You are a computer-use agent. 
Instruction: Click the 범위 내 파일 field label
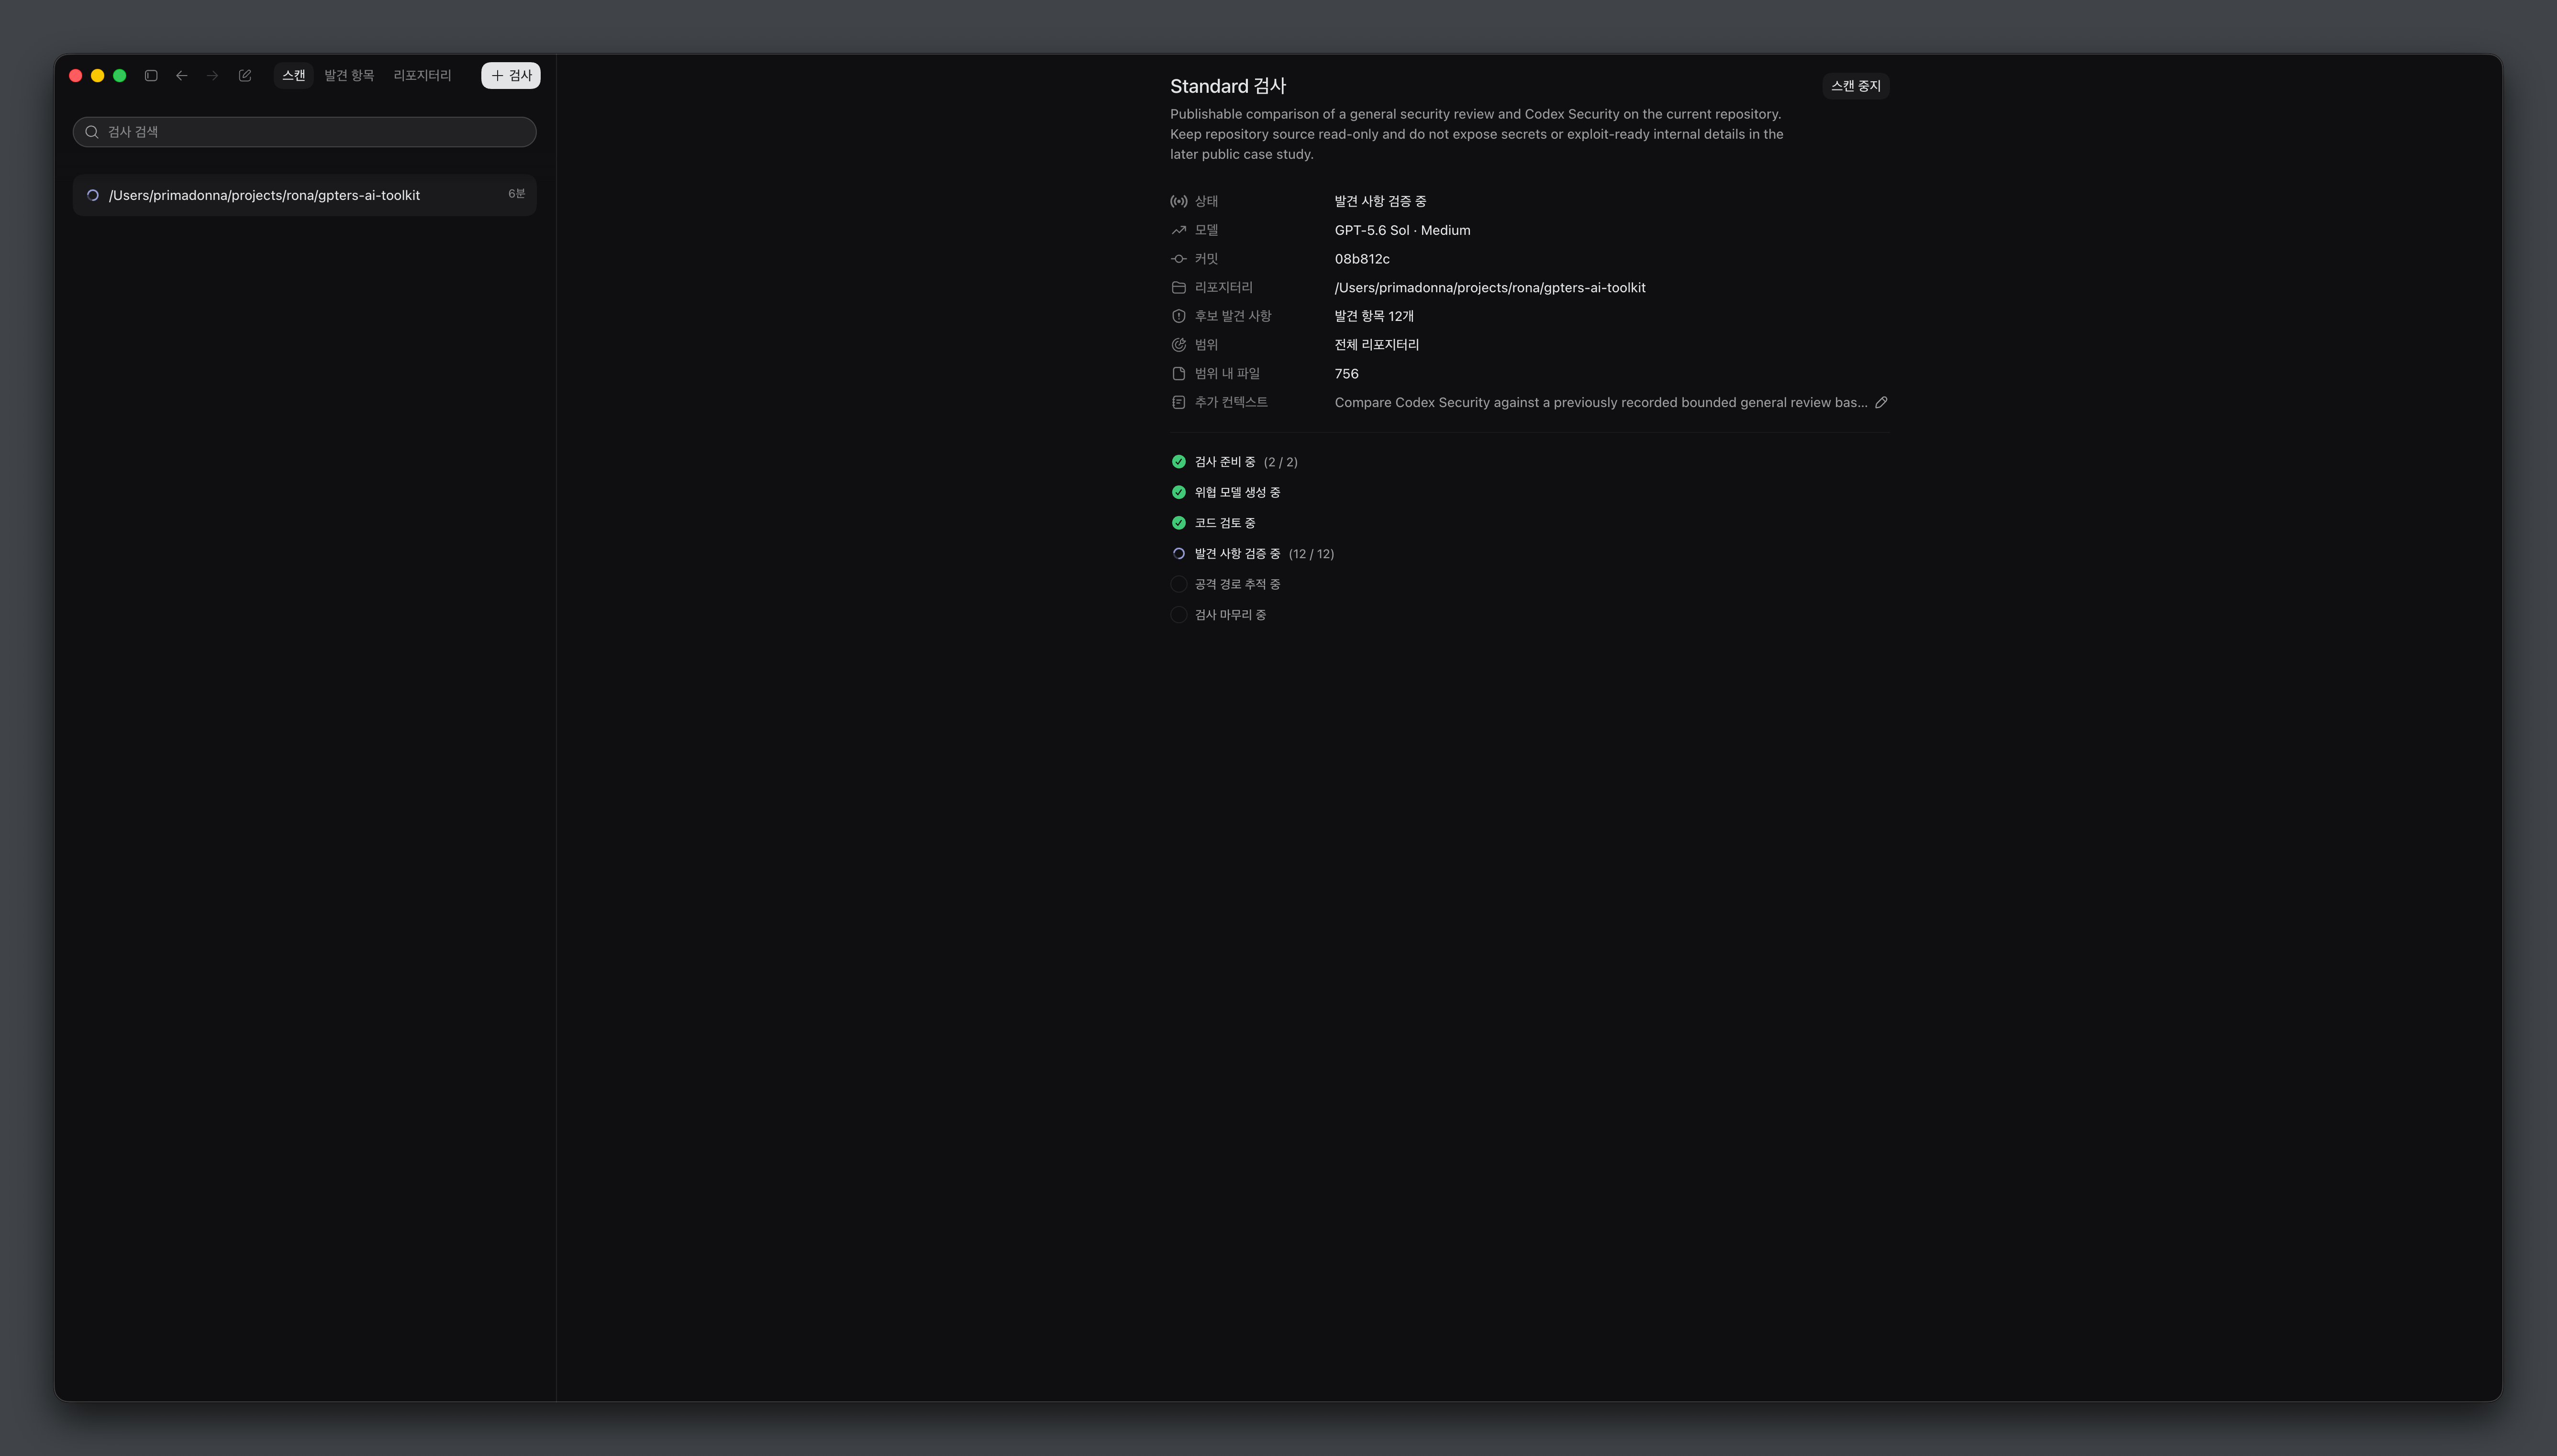1227,374
